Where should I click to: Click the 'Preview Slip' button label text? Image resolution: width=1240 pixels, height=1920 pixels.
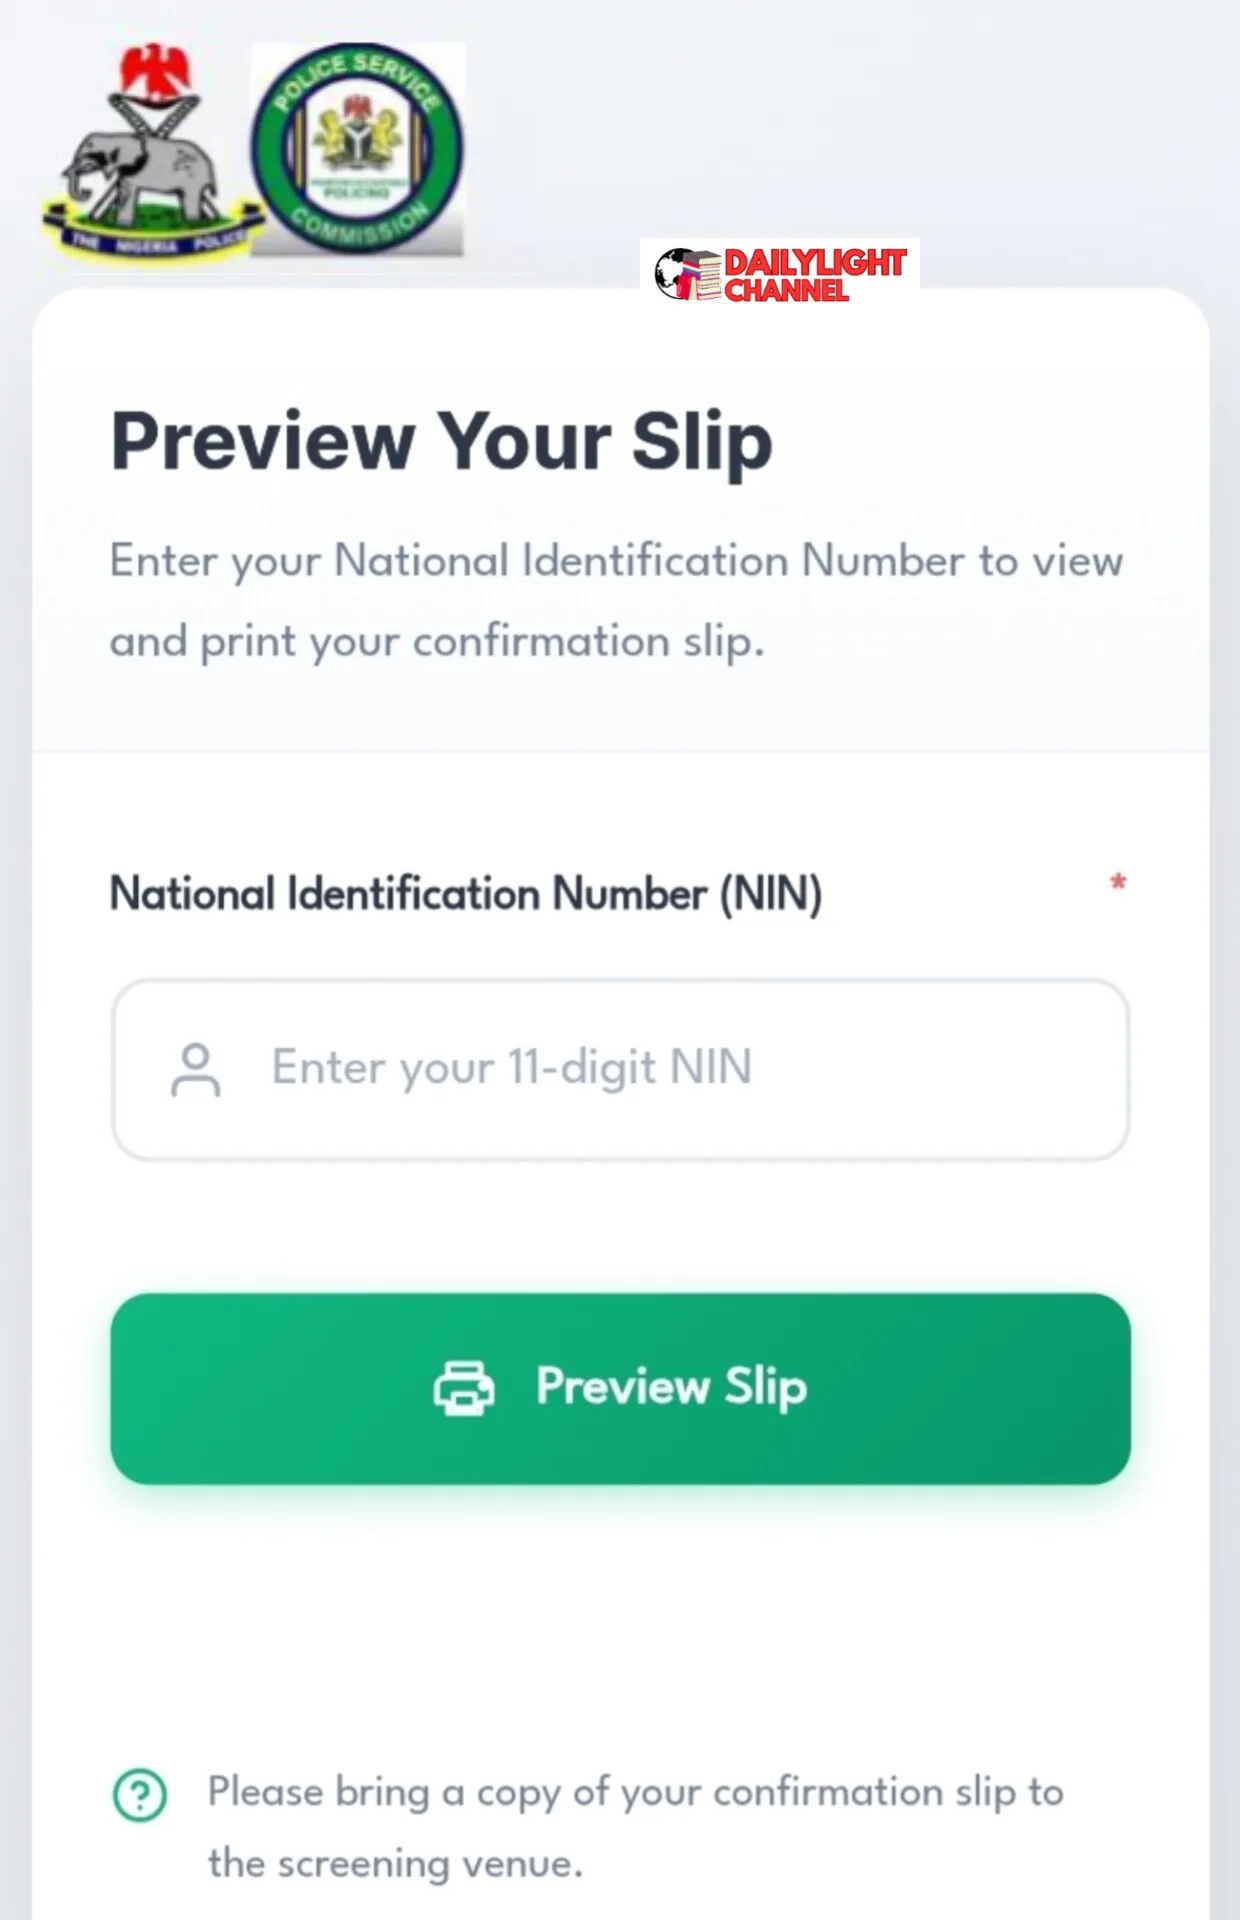(671, 1387)
